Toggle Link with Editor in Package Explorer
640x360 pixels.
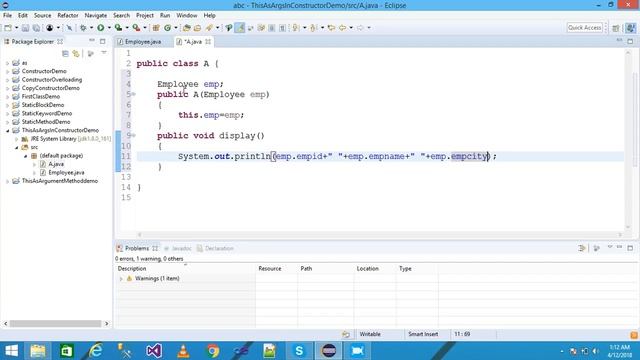[76, 53]
